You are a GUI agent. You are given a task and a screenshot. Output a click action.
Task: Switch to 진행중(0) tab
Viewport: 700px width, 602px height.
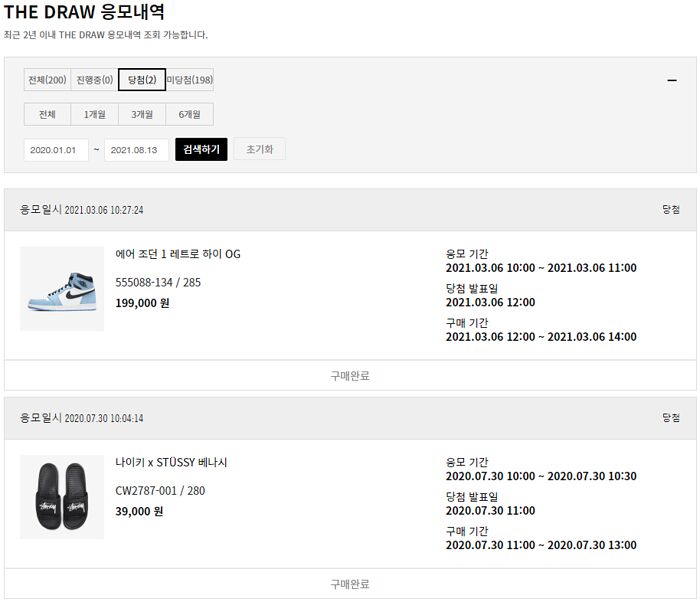(x=95, y=80)
